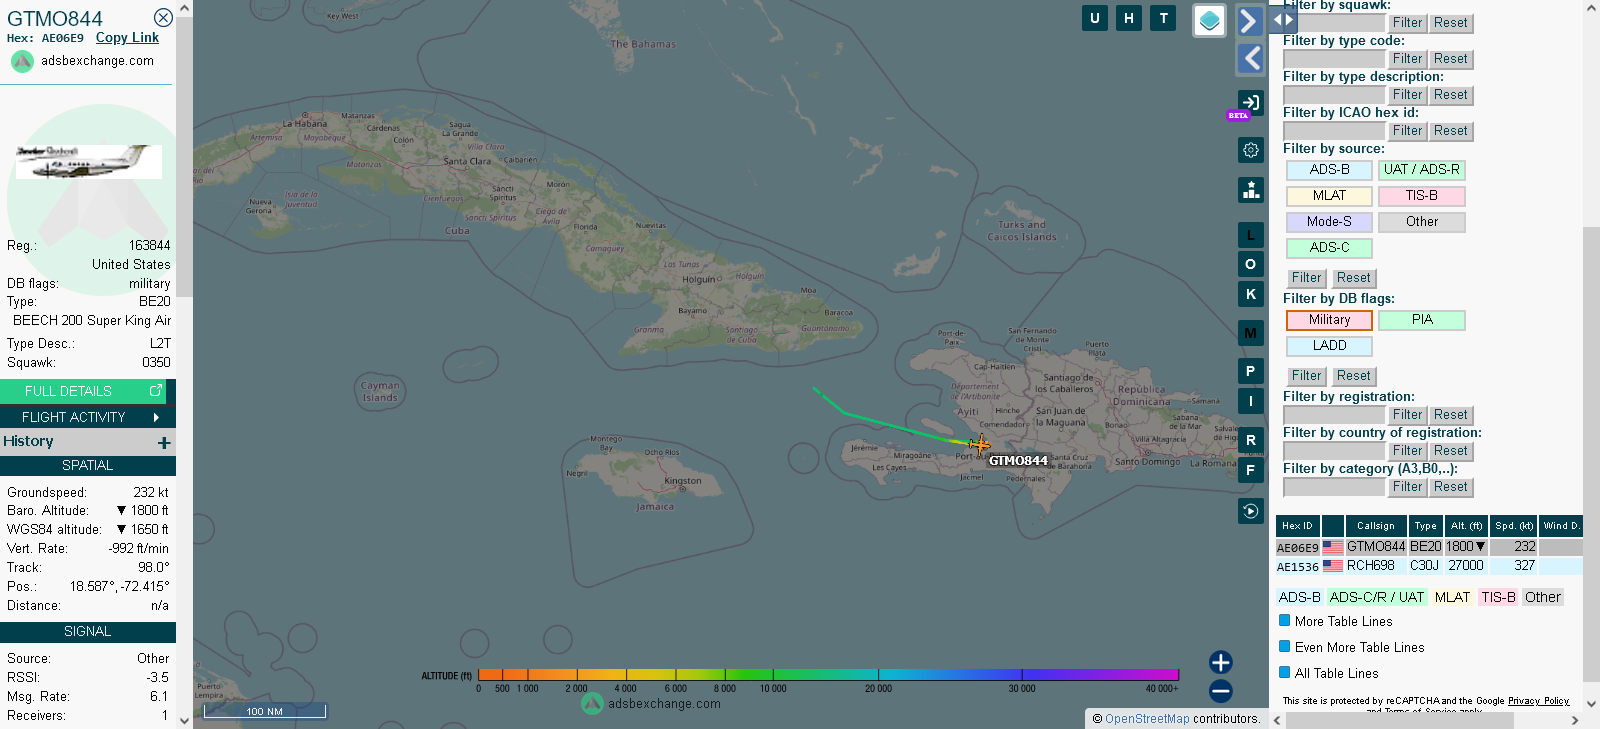This screenshot has height=729, width=1600.
Task: Close the GTMO844 info panel
Action: pyautogui.click(x=163, y=18)
